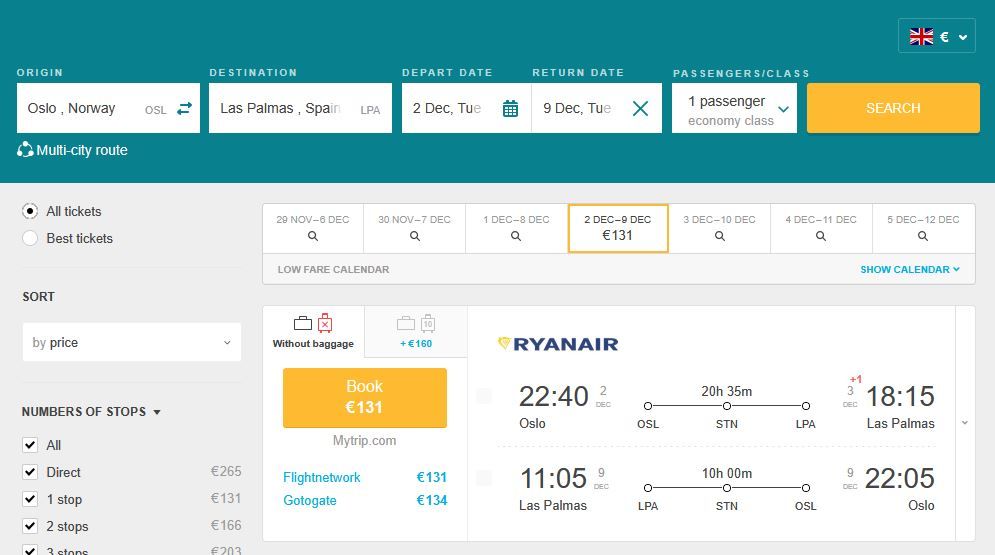Click the Multi-city route icon

tap(26, 150)
